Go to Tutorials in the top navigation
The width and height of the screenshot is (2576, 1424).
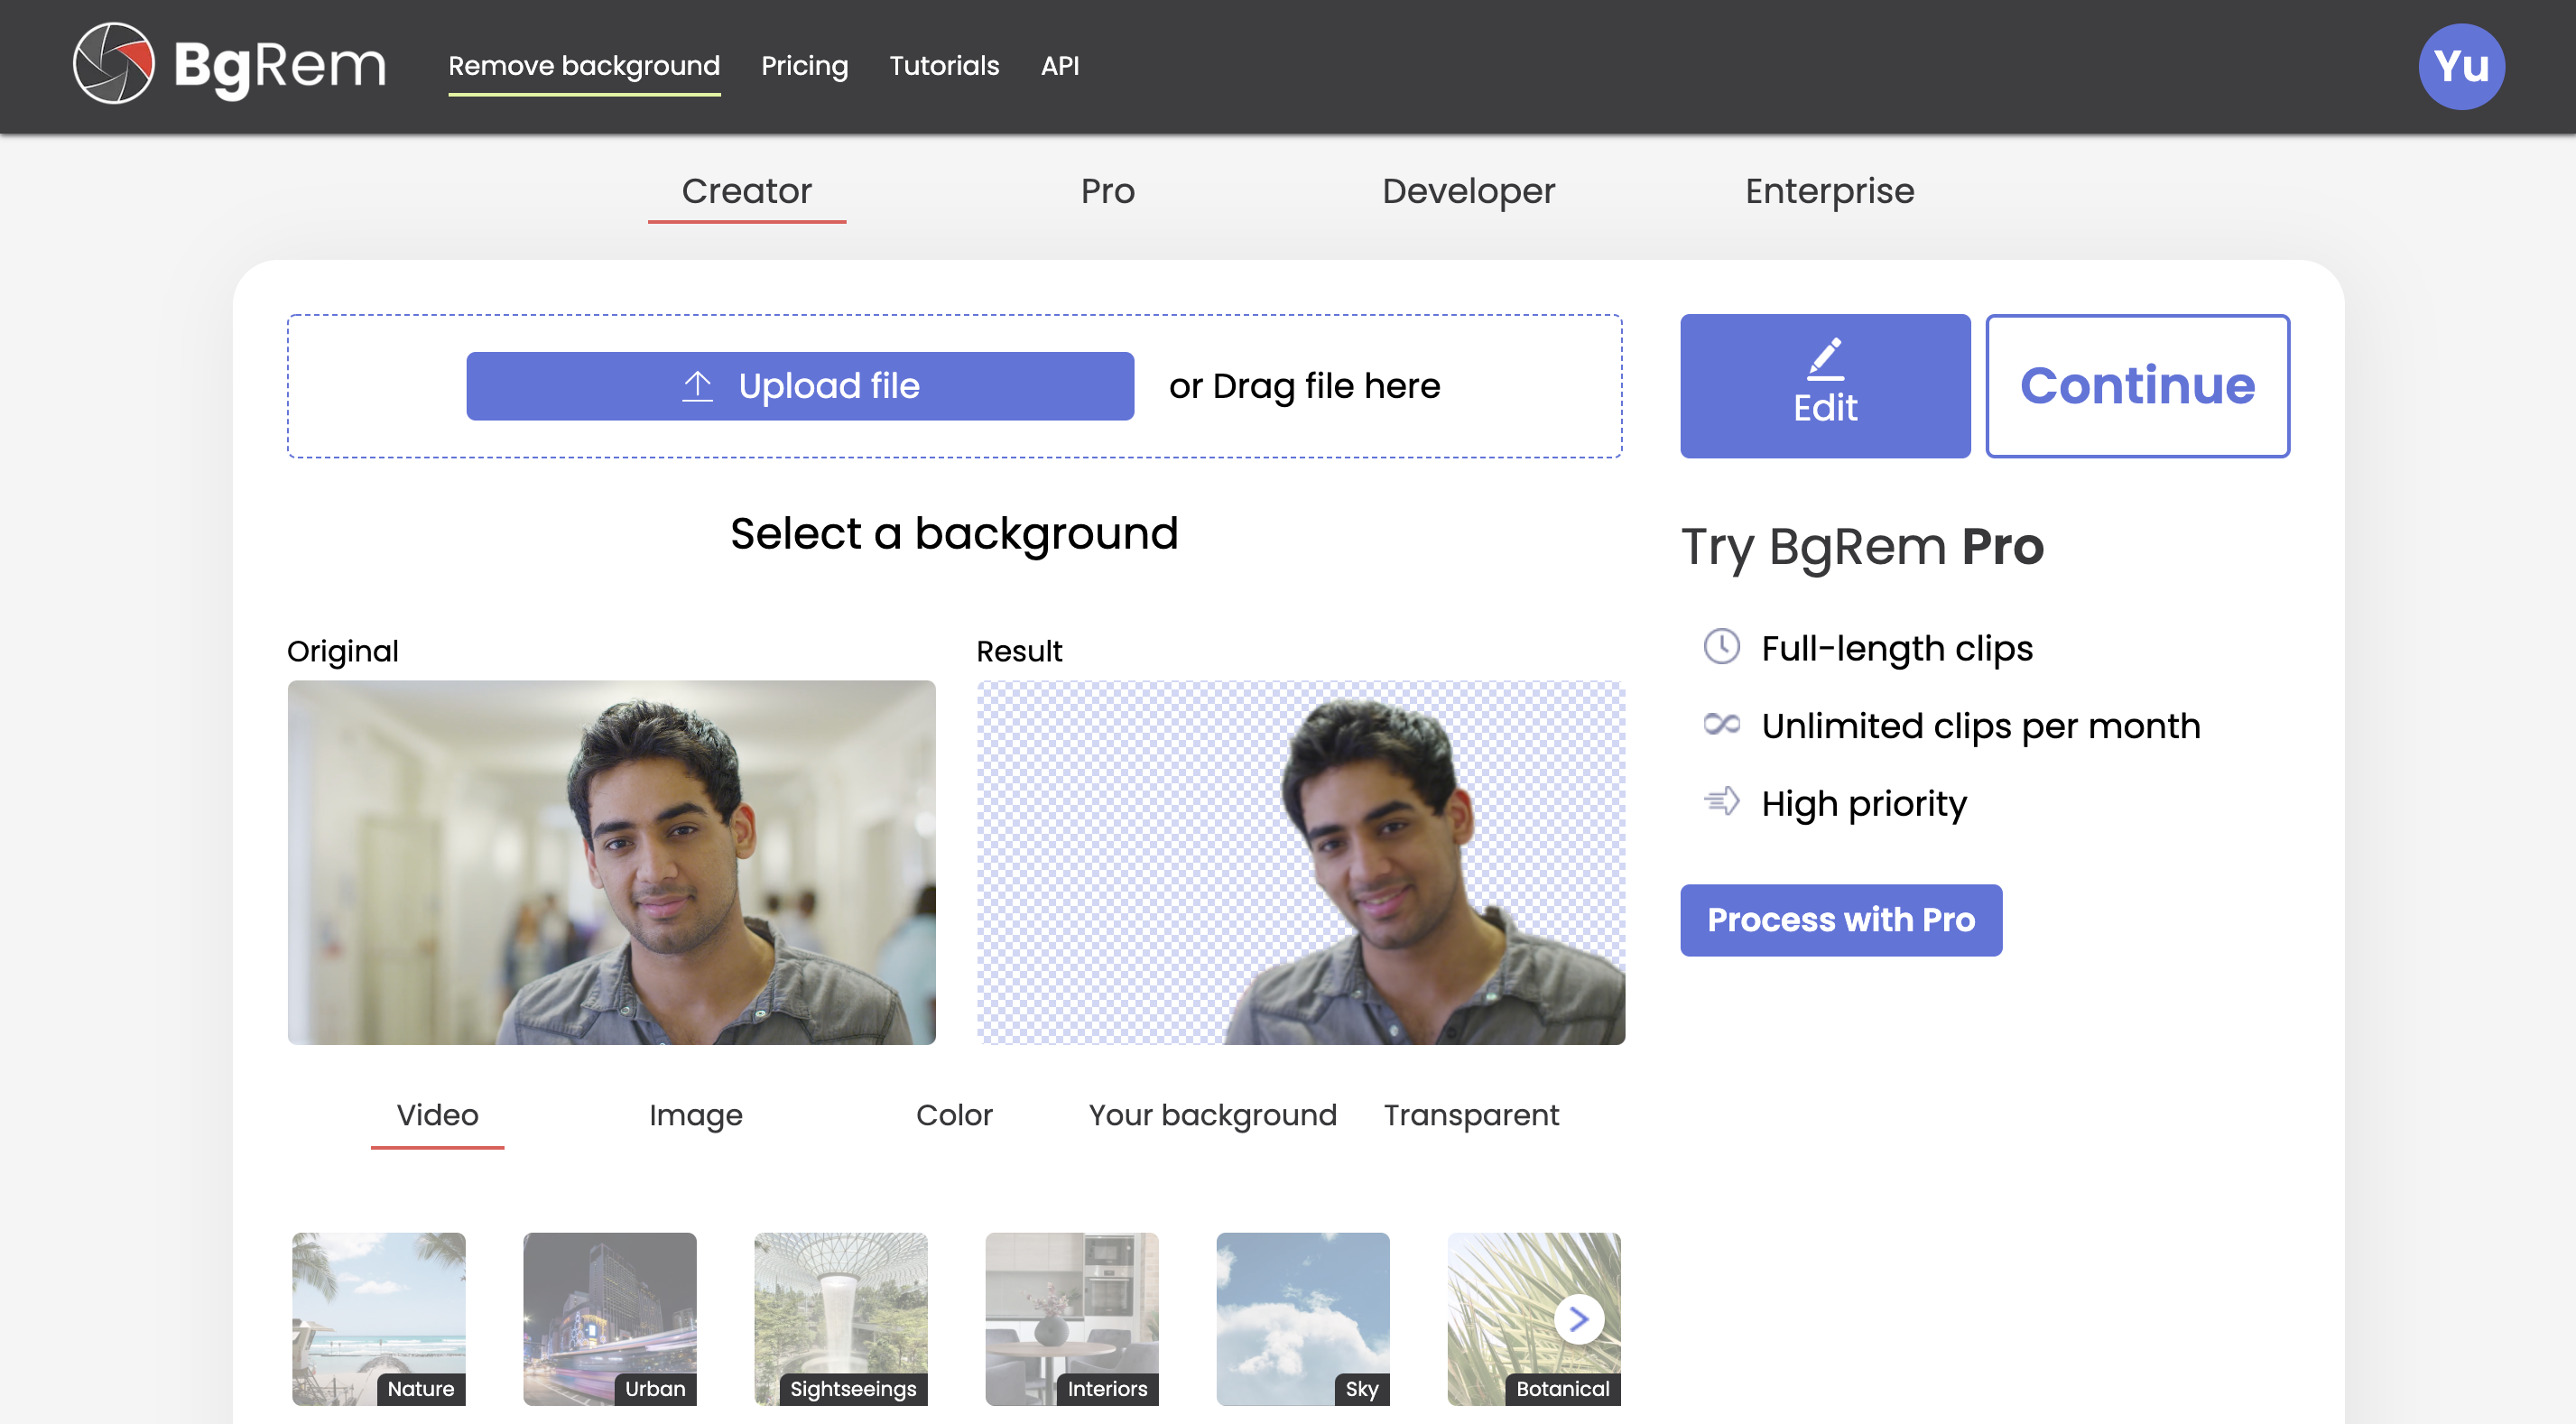pyautogui.click(x=943, y=66)
